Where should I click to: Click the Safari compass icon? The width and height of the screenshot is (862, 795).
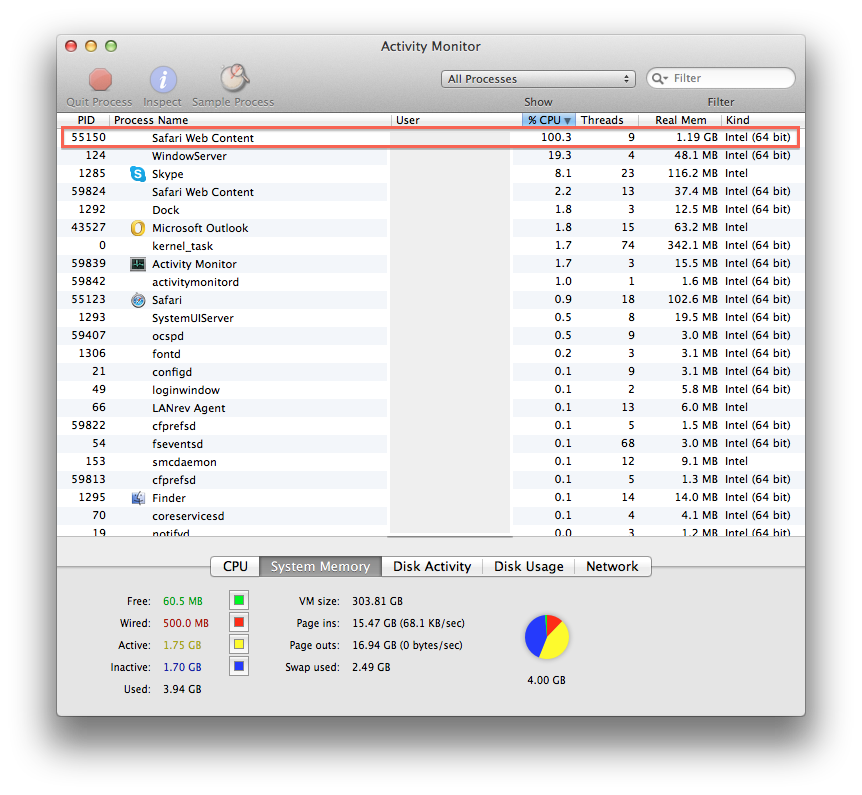click(x=138, y=300)
